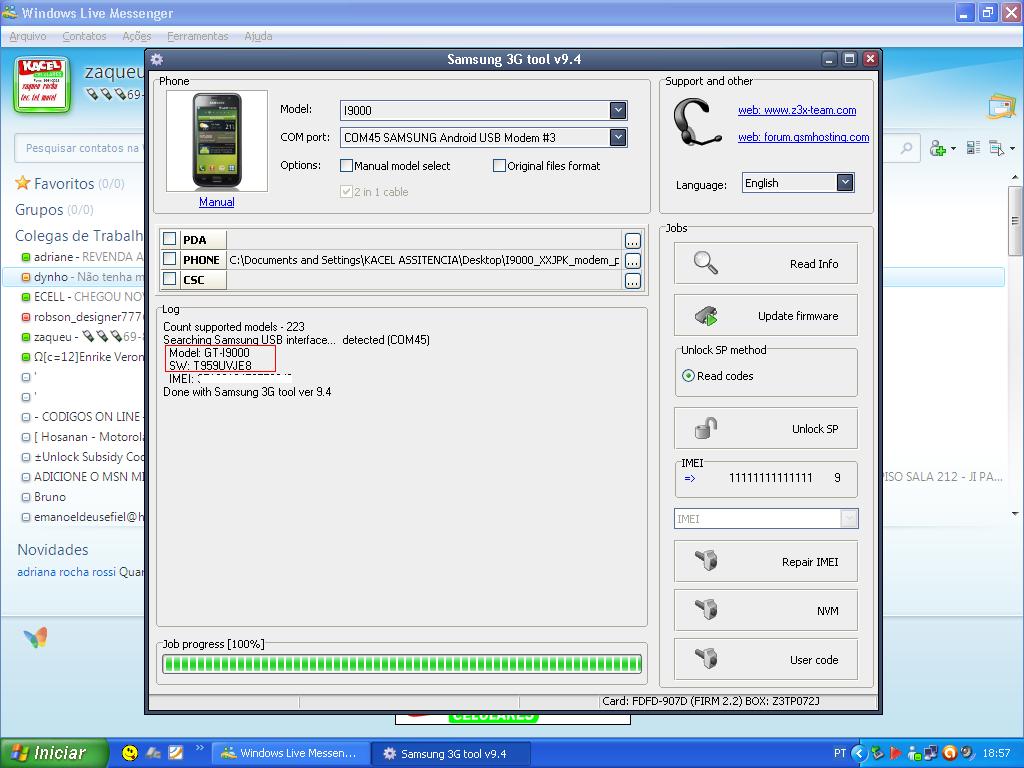Screen dimensions: 1024x768
Task: Check the PDA file checkbox
Action: pos(170,239)
